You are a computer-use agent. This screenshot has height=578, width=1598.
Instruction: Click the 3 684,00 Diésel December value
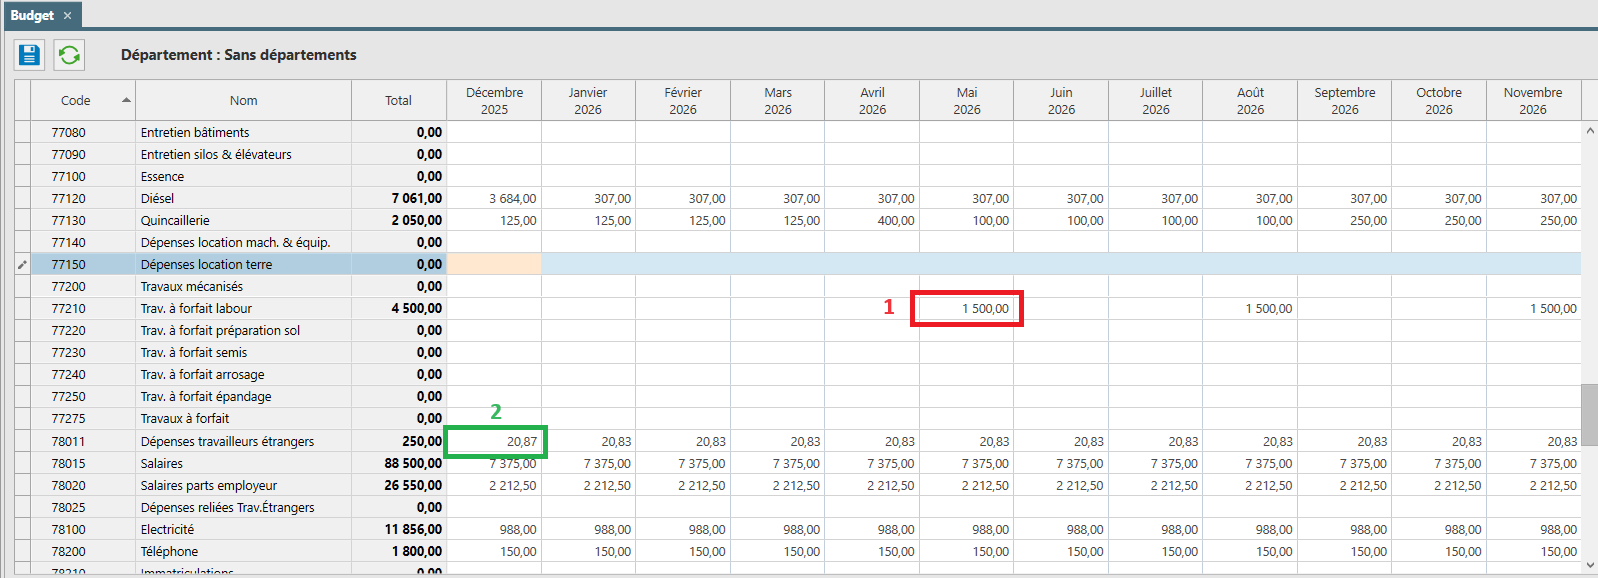click(x=513, y=198)
